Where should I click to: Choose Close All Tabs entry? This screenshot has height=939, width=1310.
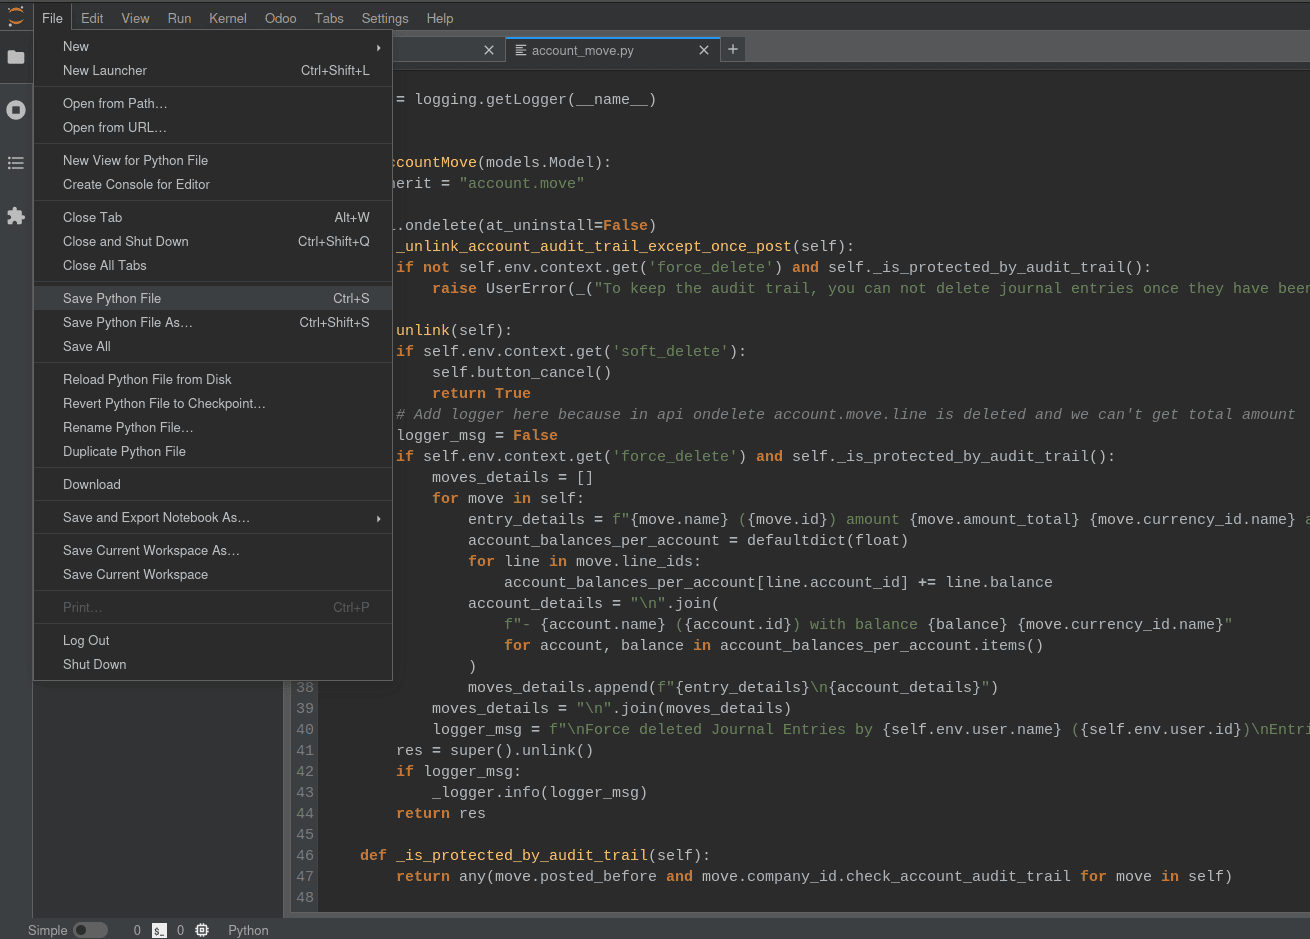click(x=213, y=266)
